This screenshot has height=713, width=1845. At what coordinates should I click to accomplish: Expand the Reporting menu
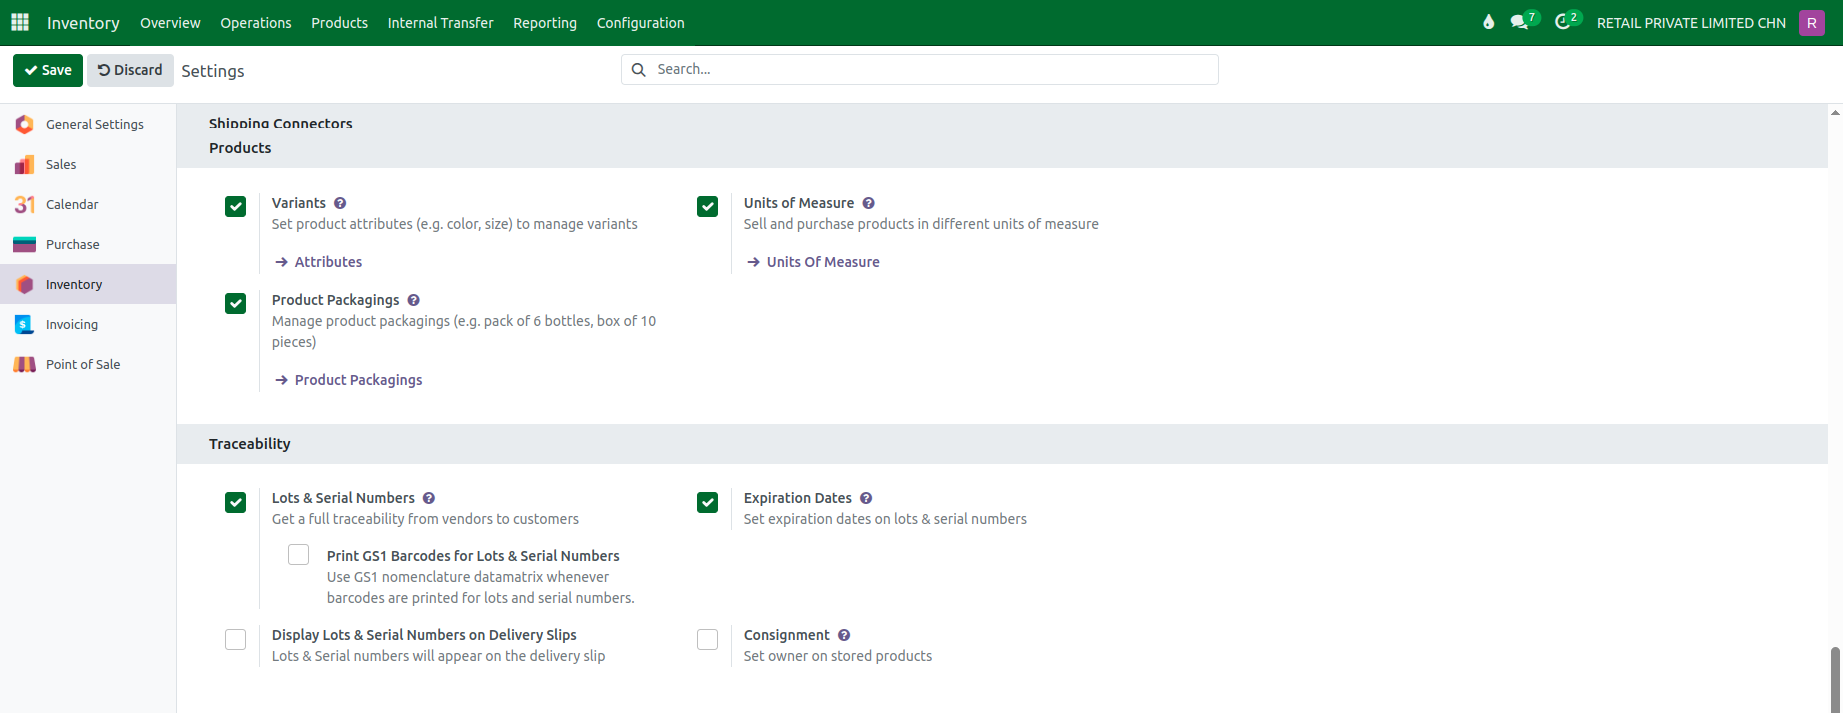545,22
